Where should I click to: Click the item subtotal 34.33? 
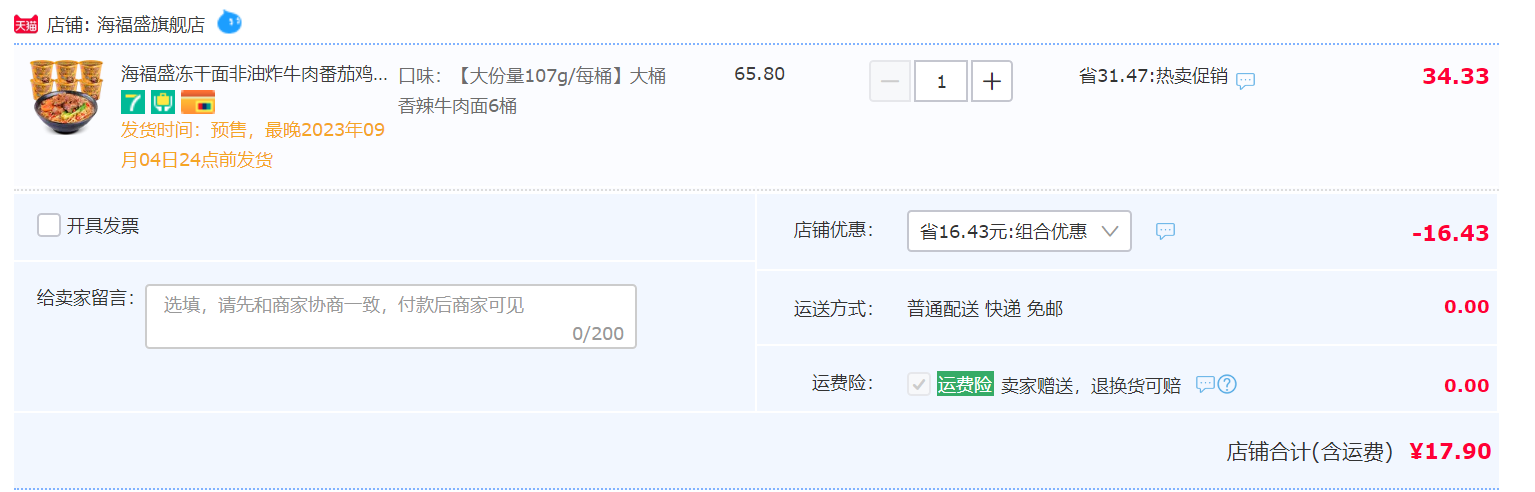pyautogui.click(x=1456, y=76)
